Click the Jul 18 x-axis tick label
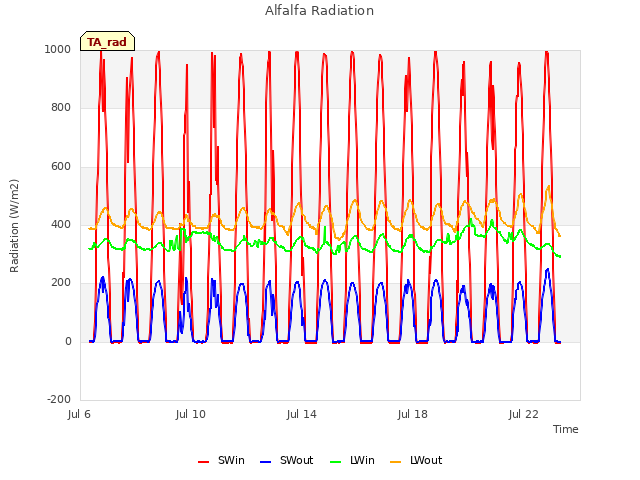The height and width of the screenshot is (480, 640). 413,414
